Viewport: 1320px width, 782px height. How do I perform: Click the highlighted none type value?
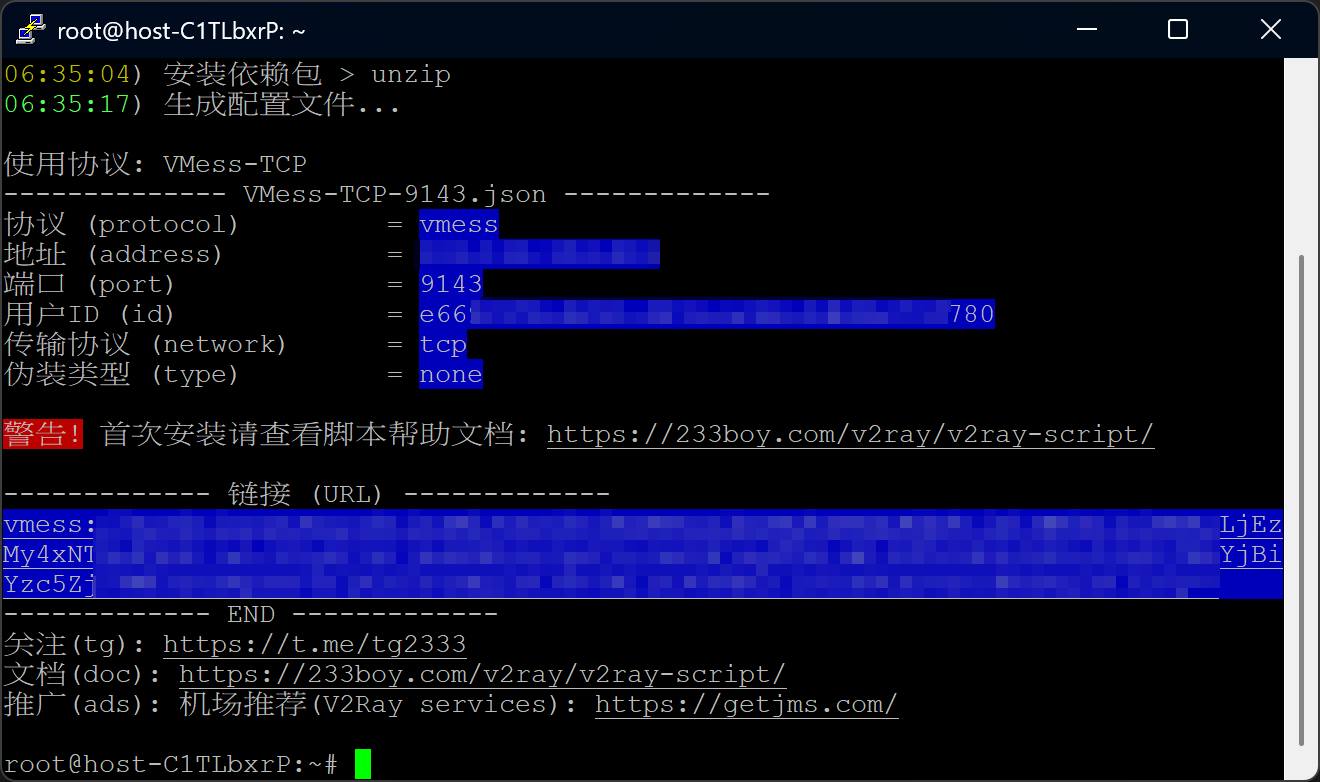451,375
